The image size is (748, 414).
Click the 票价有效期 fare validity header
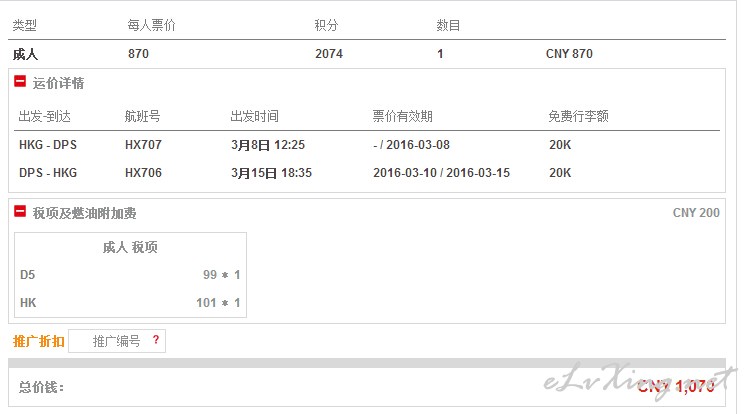[x=402, y=116]
